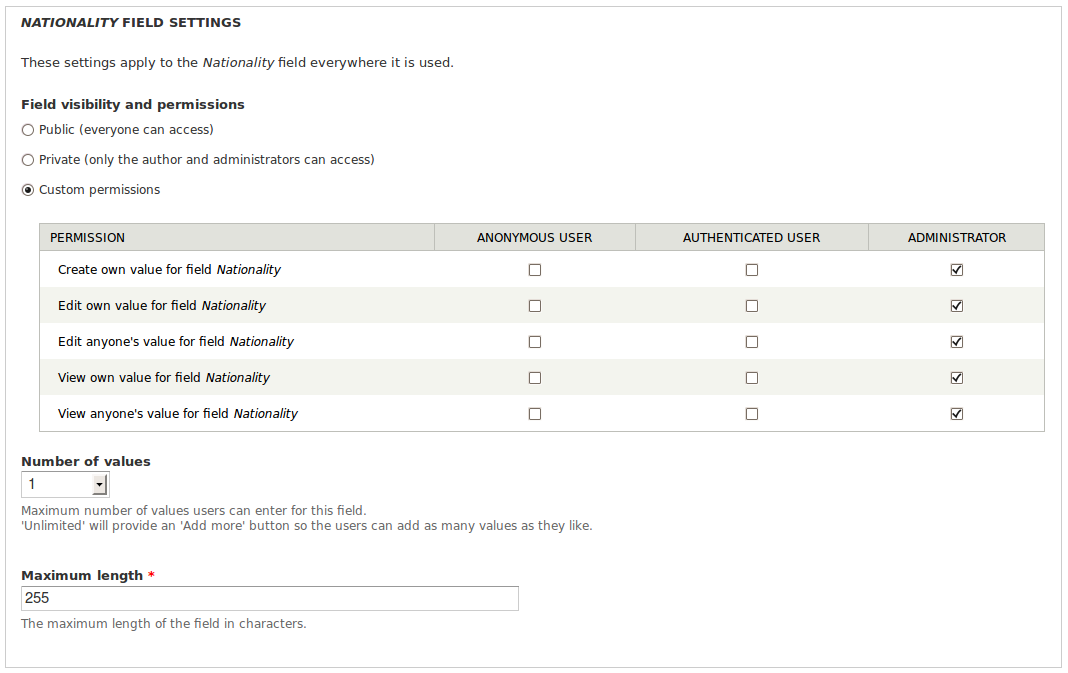Uncheck Create own value for Administrator

(x=957, y=270)
